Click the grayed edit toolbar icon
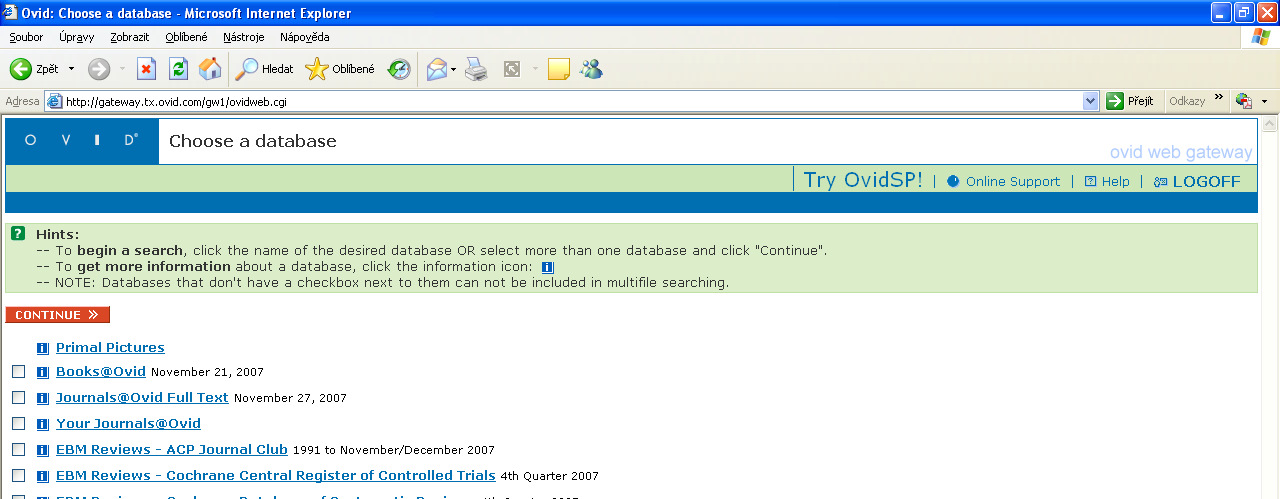Screen dimensions: 1280x499 pos(512,69)
